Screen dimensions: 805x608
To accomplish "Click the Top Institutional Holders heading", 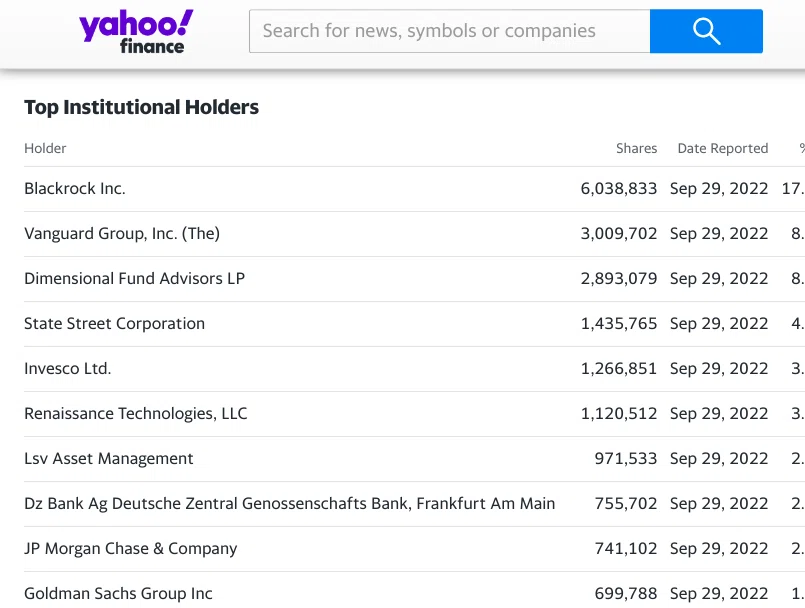I will click(x=142, y=107).
